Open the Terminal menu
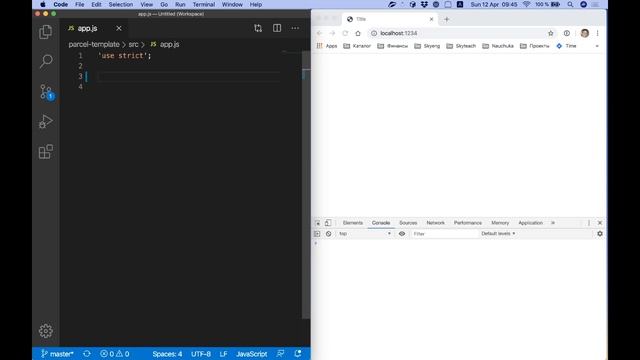This screenshot has height=360, width=640. pyautogui.click(x=204, y=4)
